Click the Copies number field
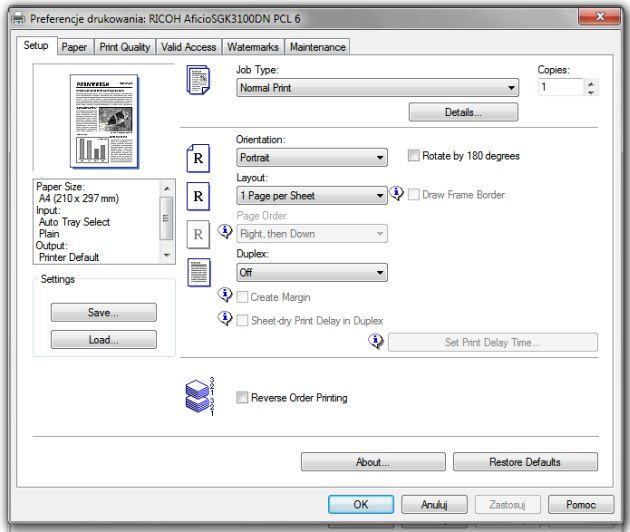This screenshot has height=532, width=630. [560, 87]
